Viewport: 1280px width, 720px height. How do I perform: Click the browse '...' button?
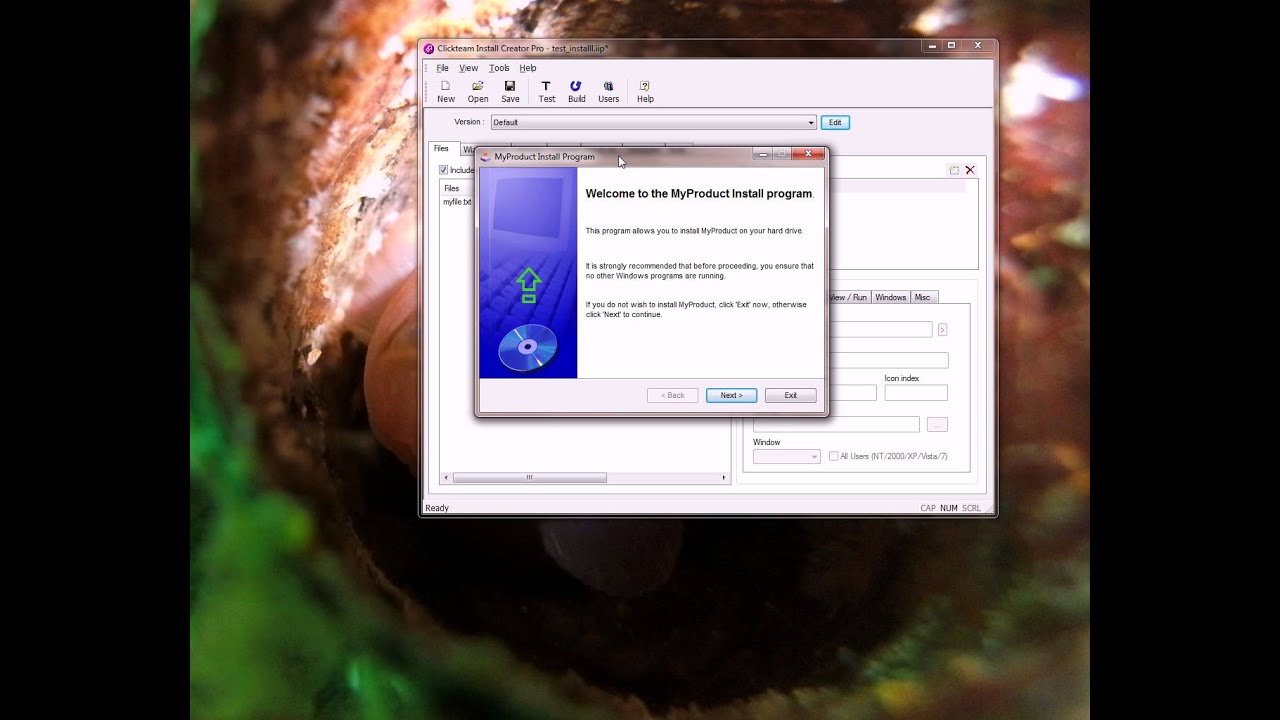coord(937,425)
